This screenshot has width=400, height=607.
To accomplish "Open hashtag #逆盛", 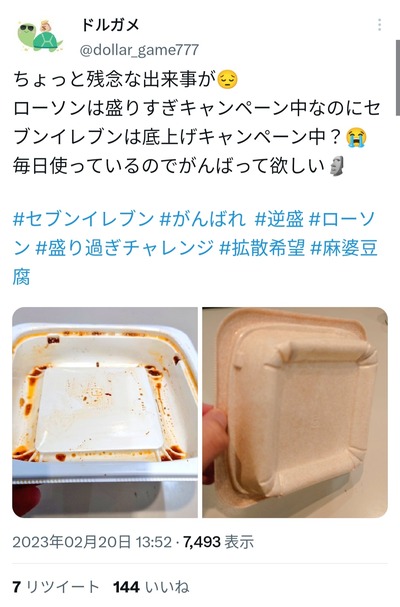I will (x=279, y=219).
